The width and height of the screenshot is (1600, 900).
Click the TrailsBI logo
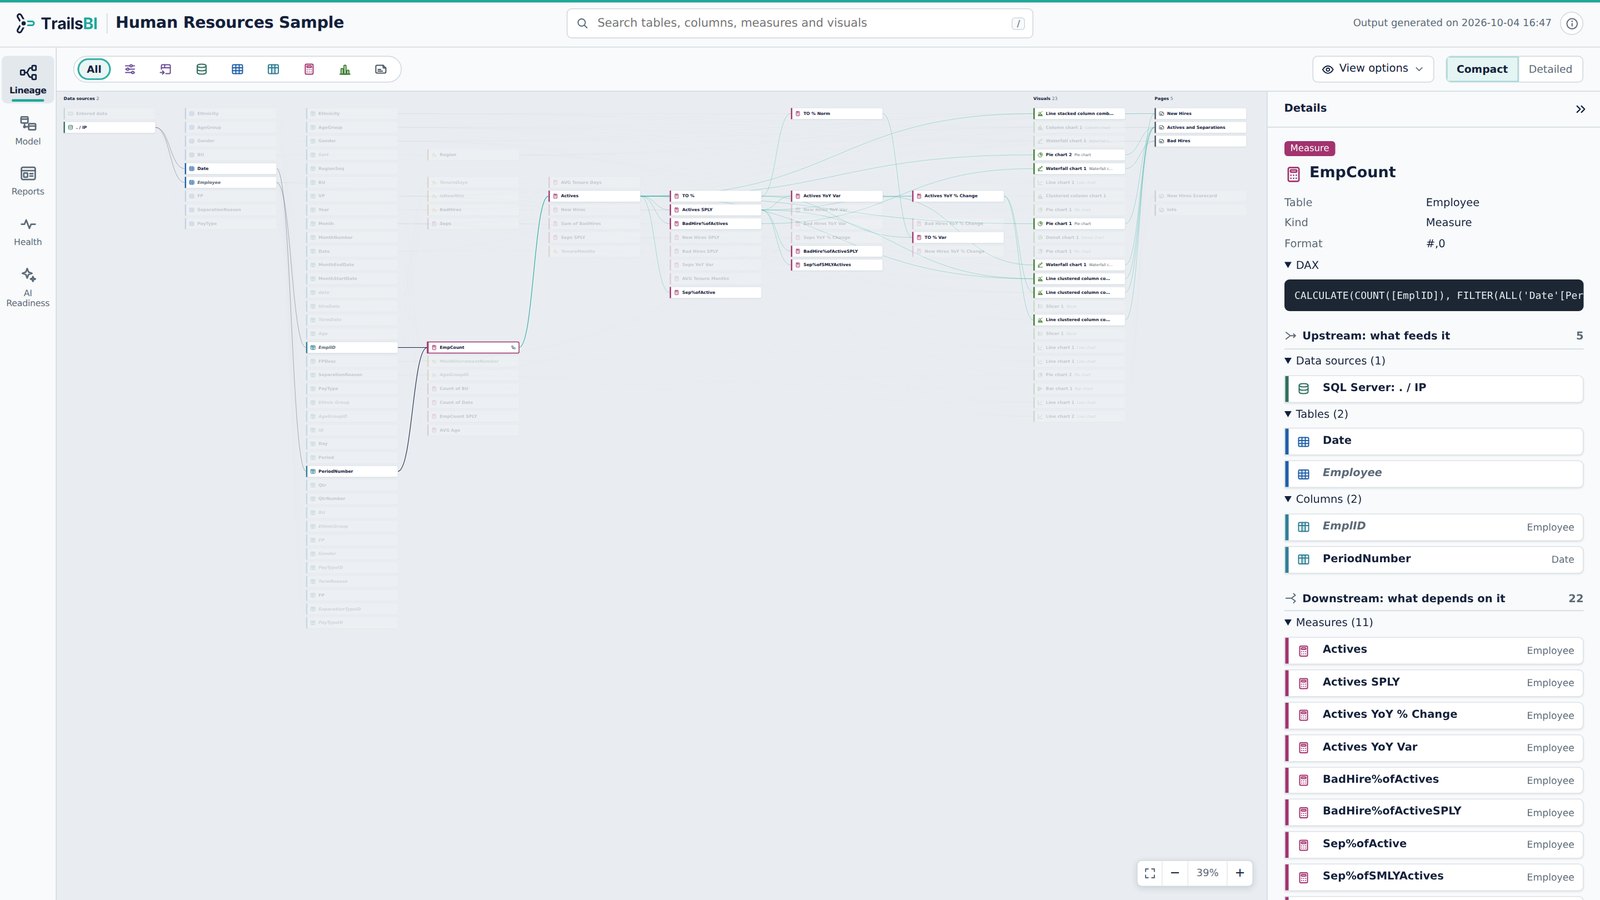tap(56, 23)
